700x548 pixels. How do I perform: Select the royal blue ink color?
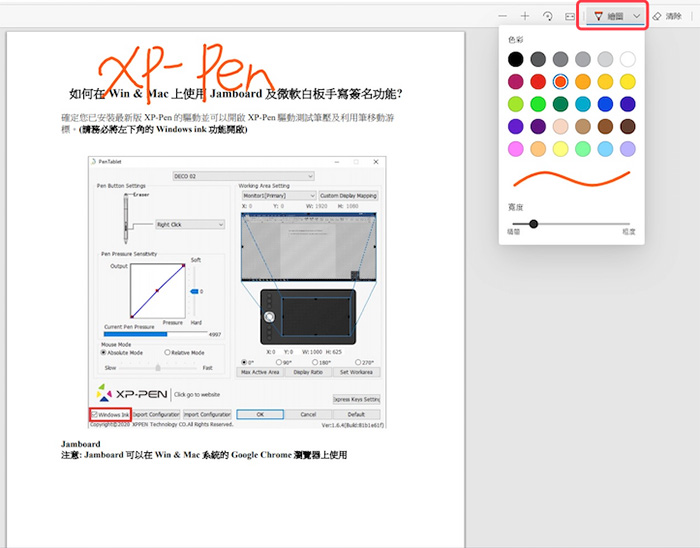click(x=605, y=104)
